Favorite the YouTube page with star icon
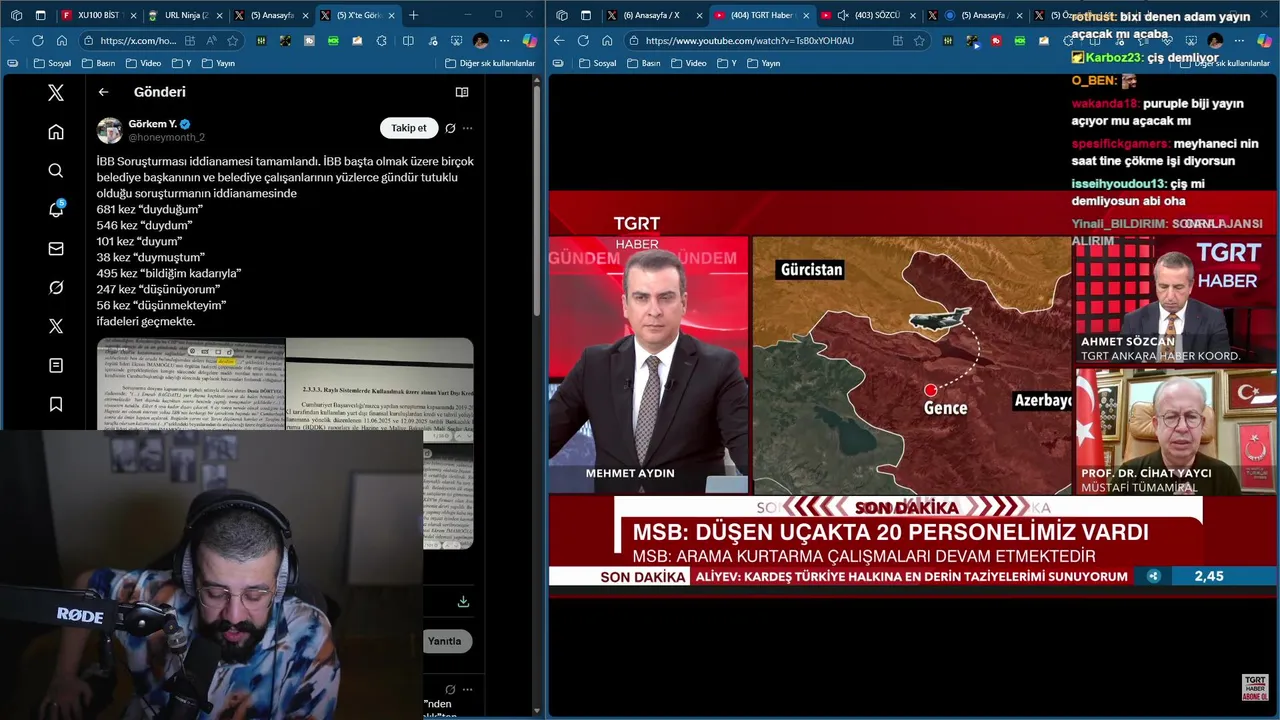The width and height of the screenshot is (1280, 720). [919, 41]
